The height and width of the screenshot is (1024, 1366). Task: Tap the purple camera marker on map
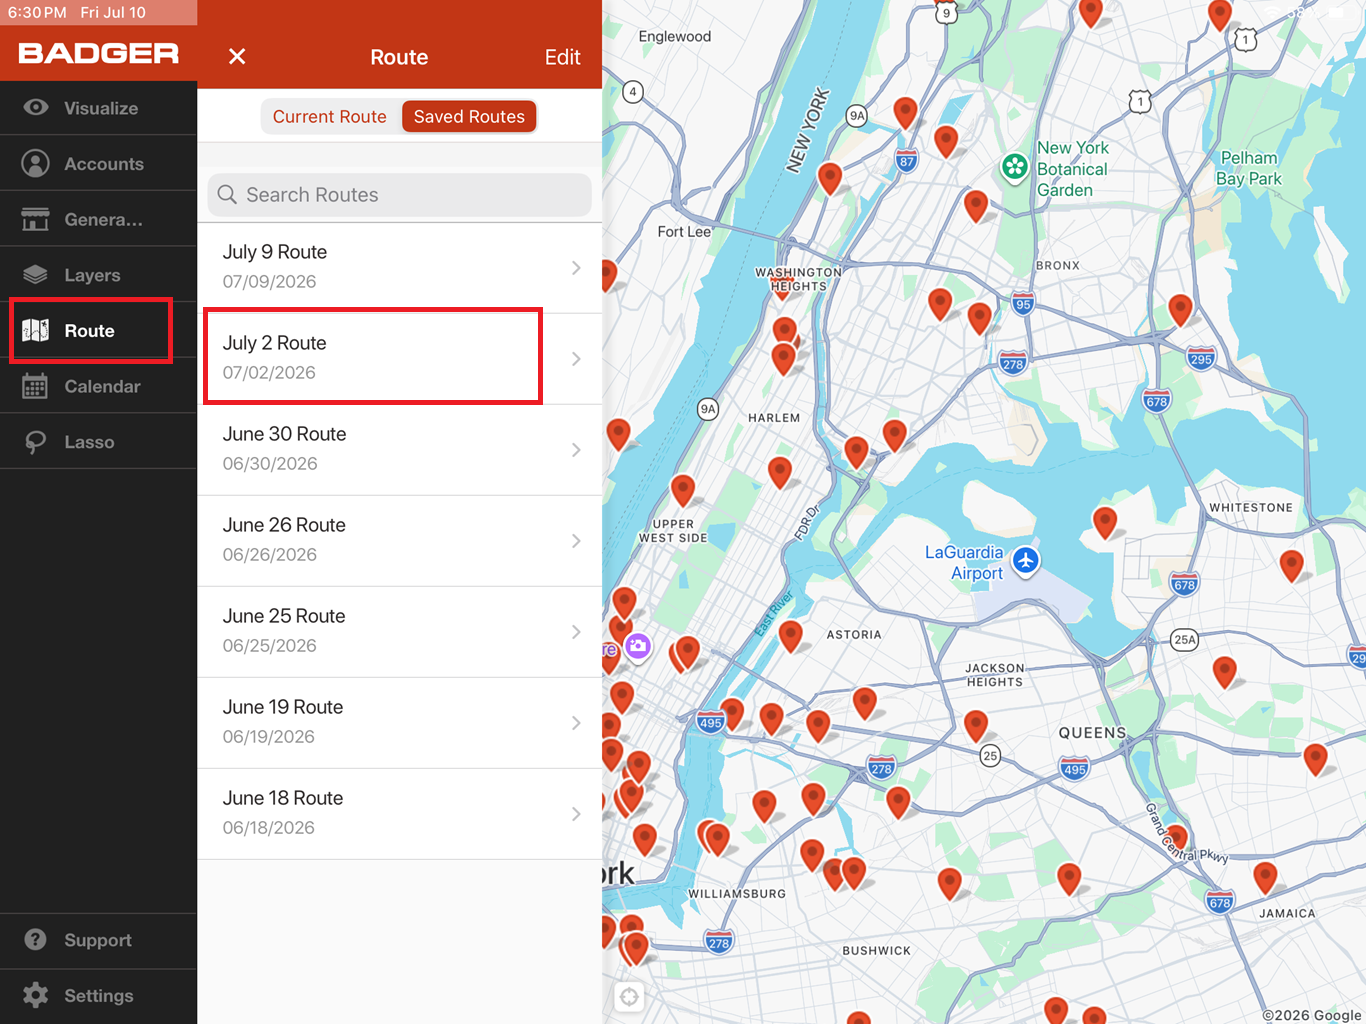[x=638, y=647]
